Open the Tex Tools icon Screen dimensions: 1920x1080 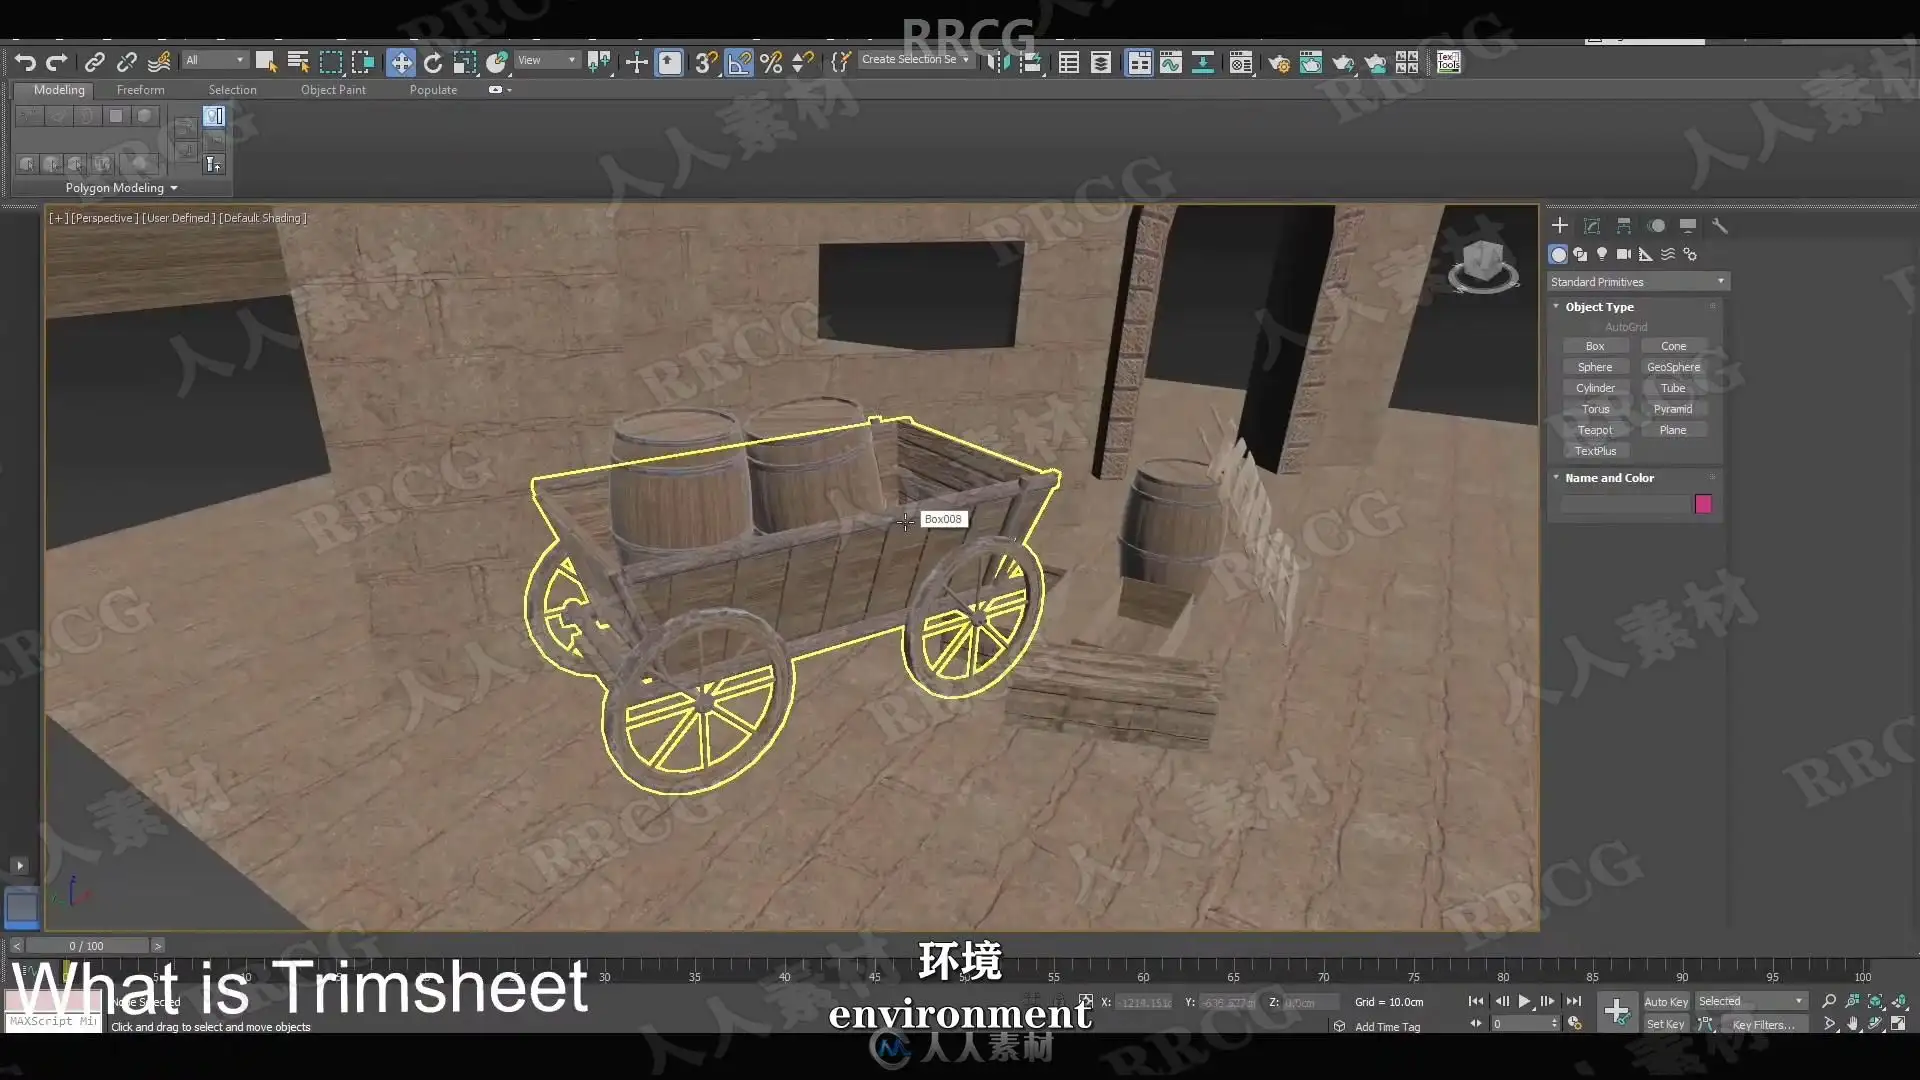pyautogui.click(x=1448, y=63)
